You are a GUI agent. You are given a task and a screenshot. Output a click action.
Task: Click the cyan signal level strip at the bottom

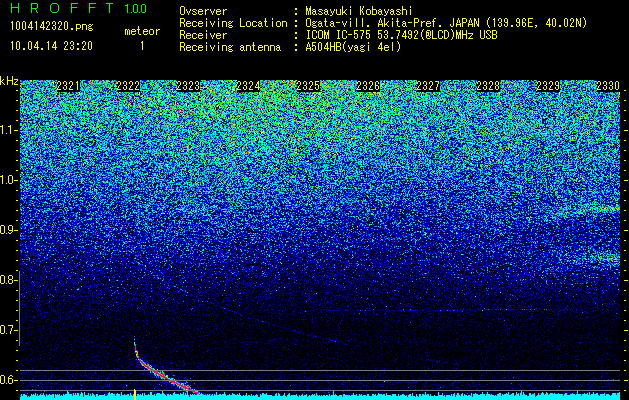(320, 396)
